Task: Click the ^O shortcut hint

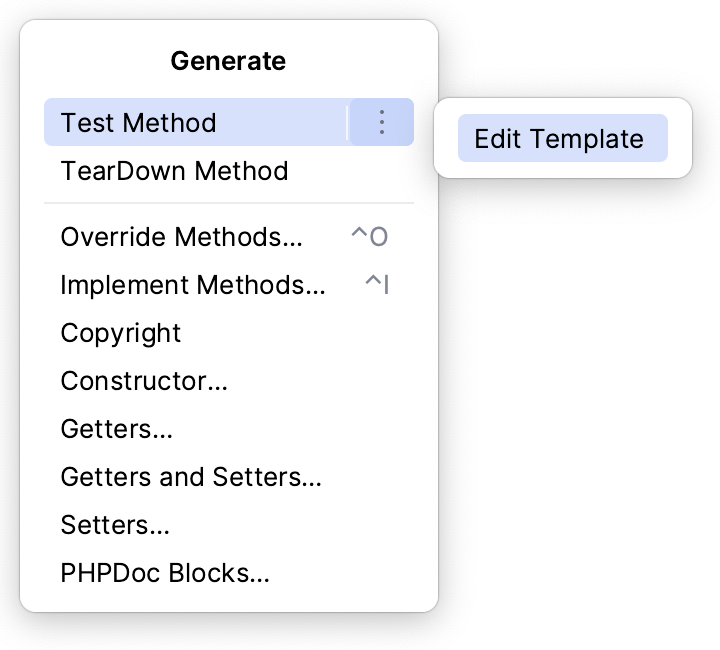Action: tap(368, 237)
